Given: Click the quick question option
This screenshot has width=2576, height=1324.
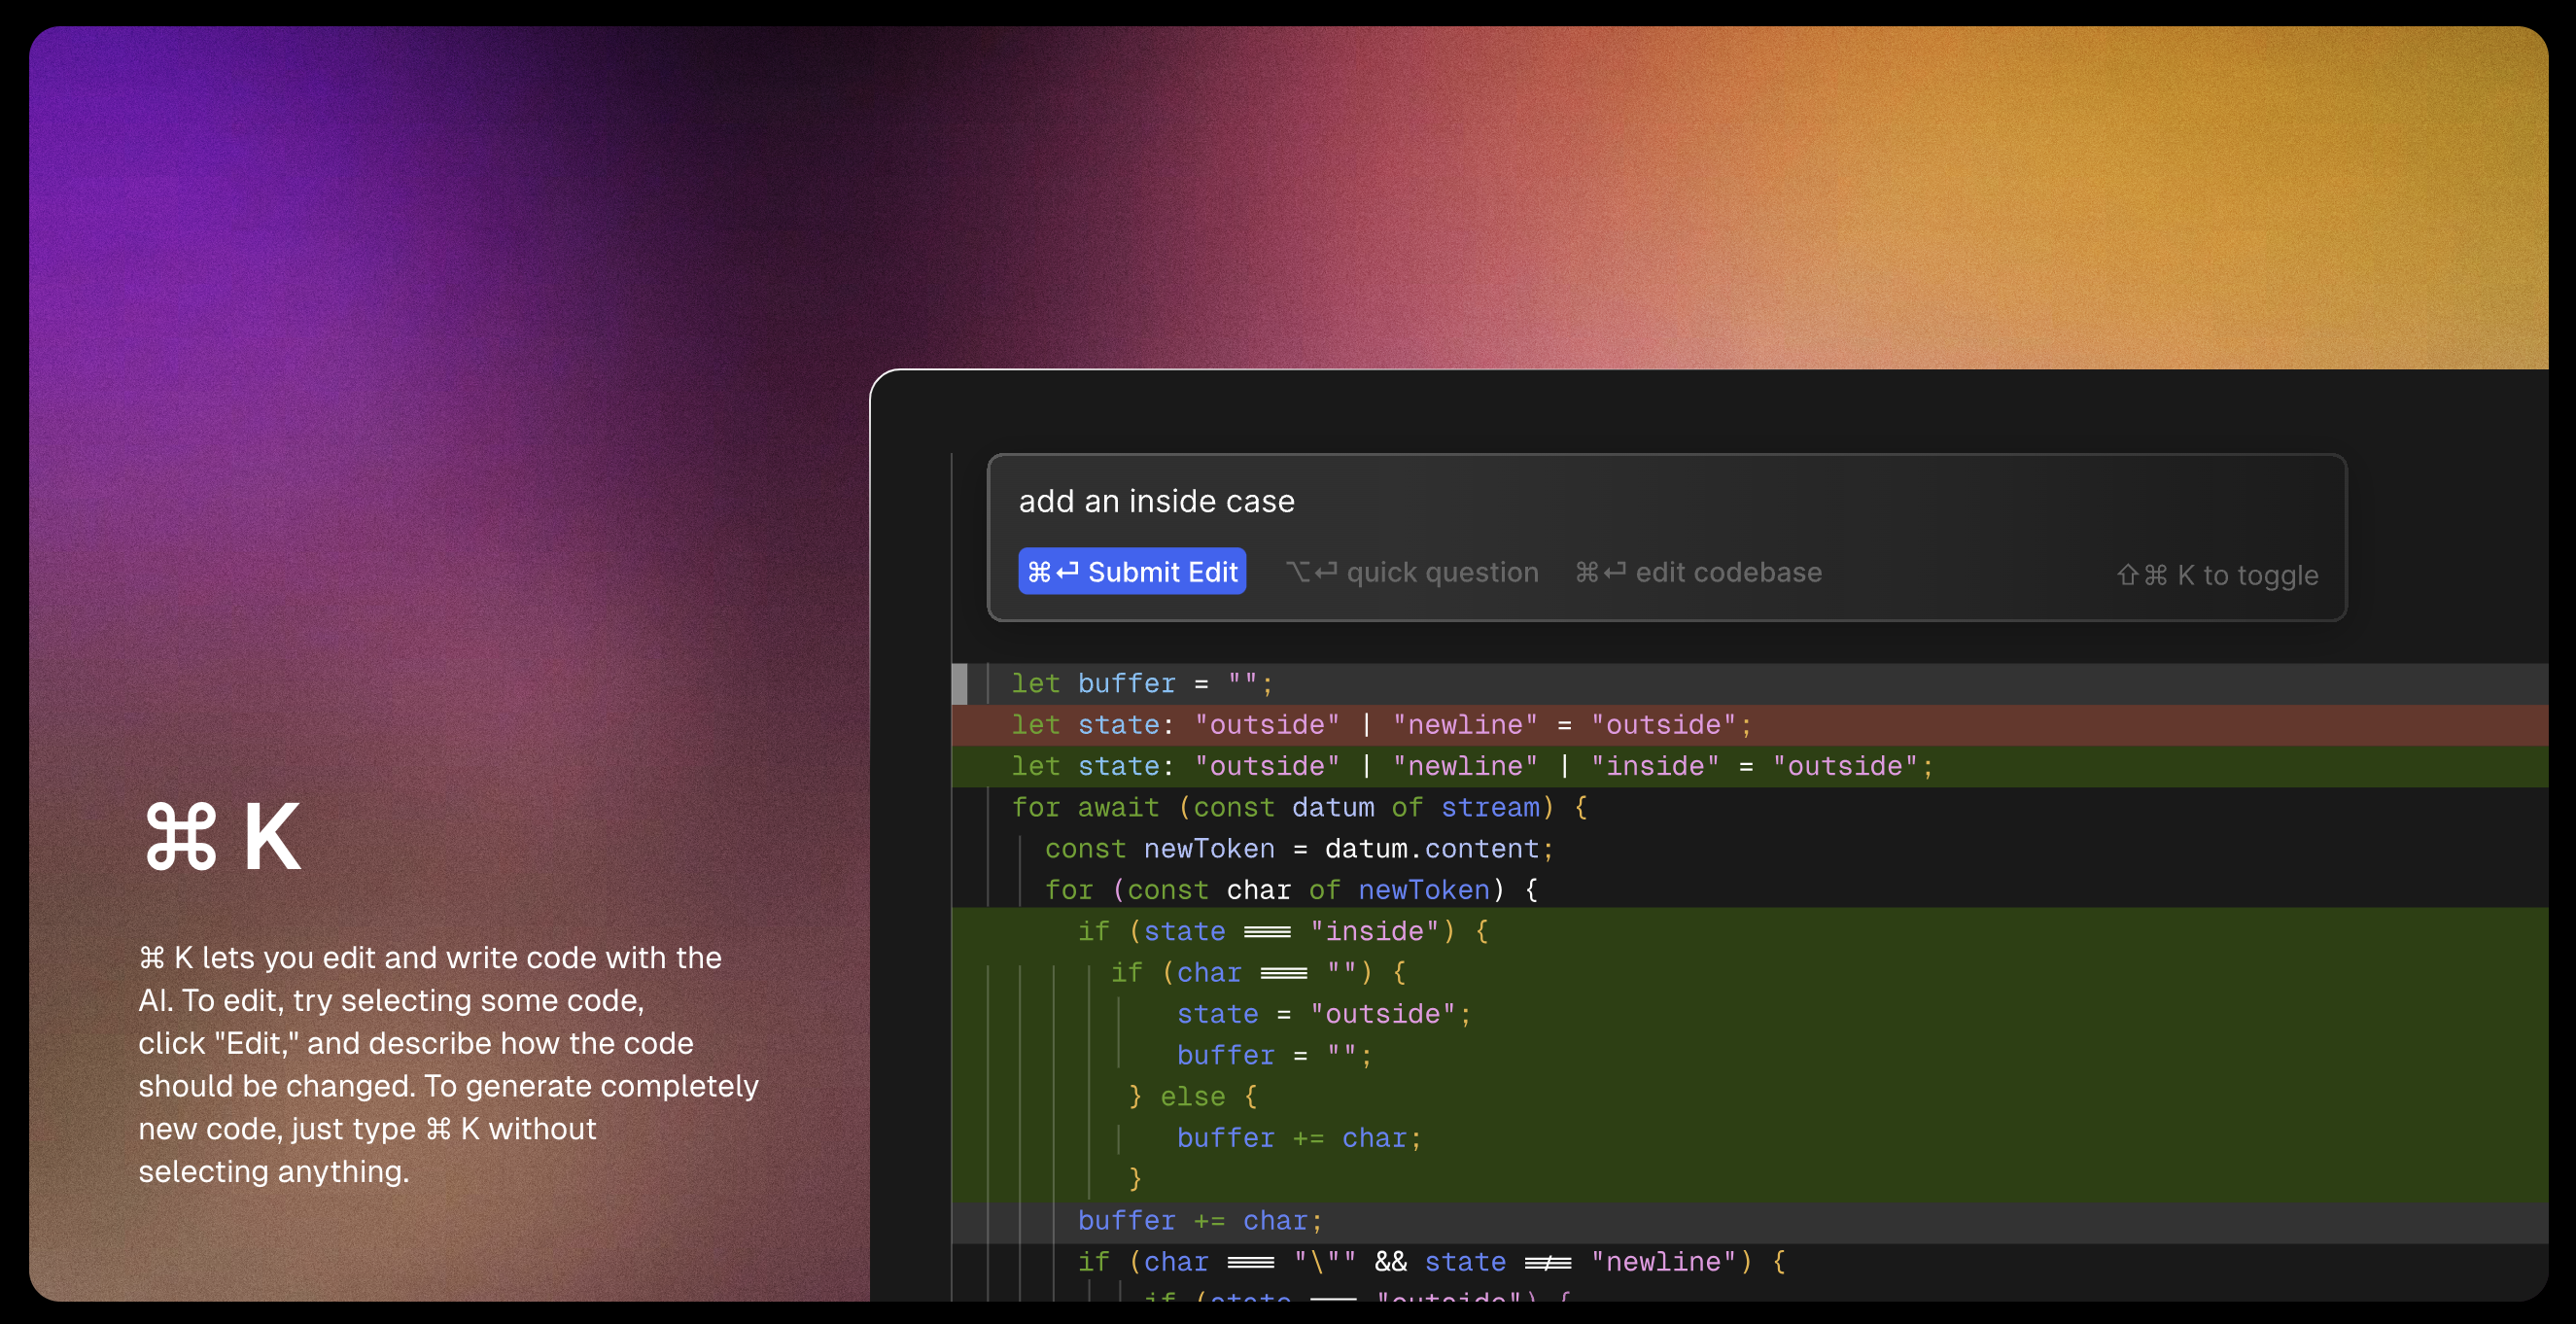Looking at the screenshot, I should pyautogui.click(x=1441, y=572).
